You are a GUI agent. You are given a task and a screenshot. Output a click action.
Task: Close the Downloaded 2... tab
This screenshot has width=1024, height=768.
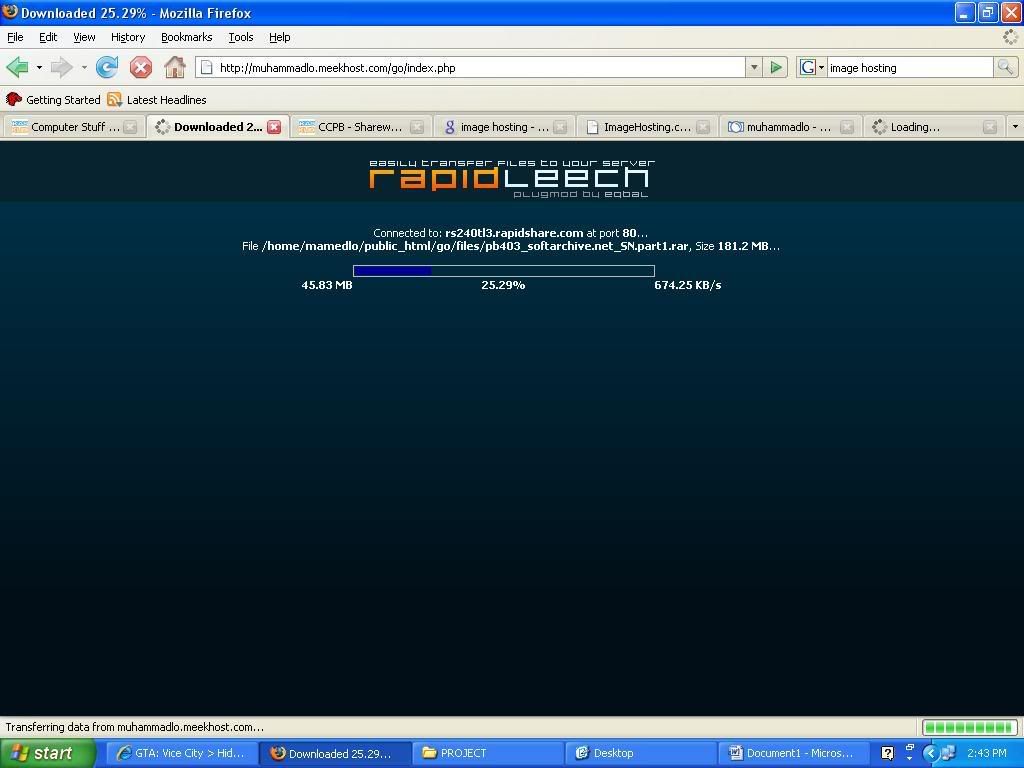coord(274,127)
